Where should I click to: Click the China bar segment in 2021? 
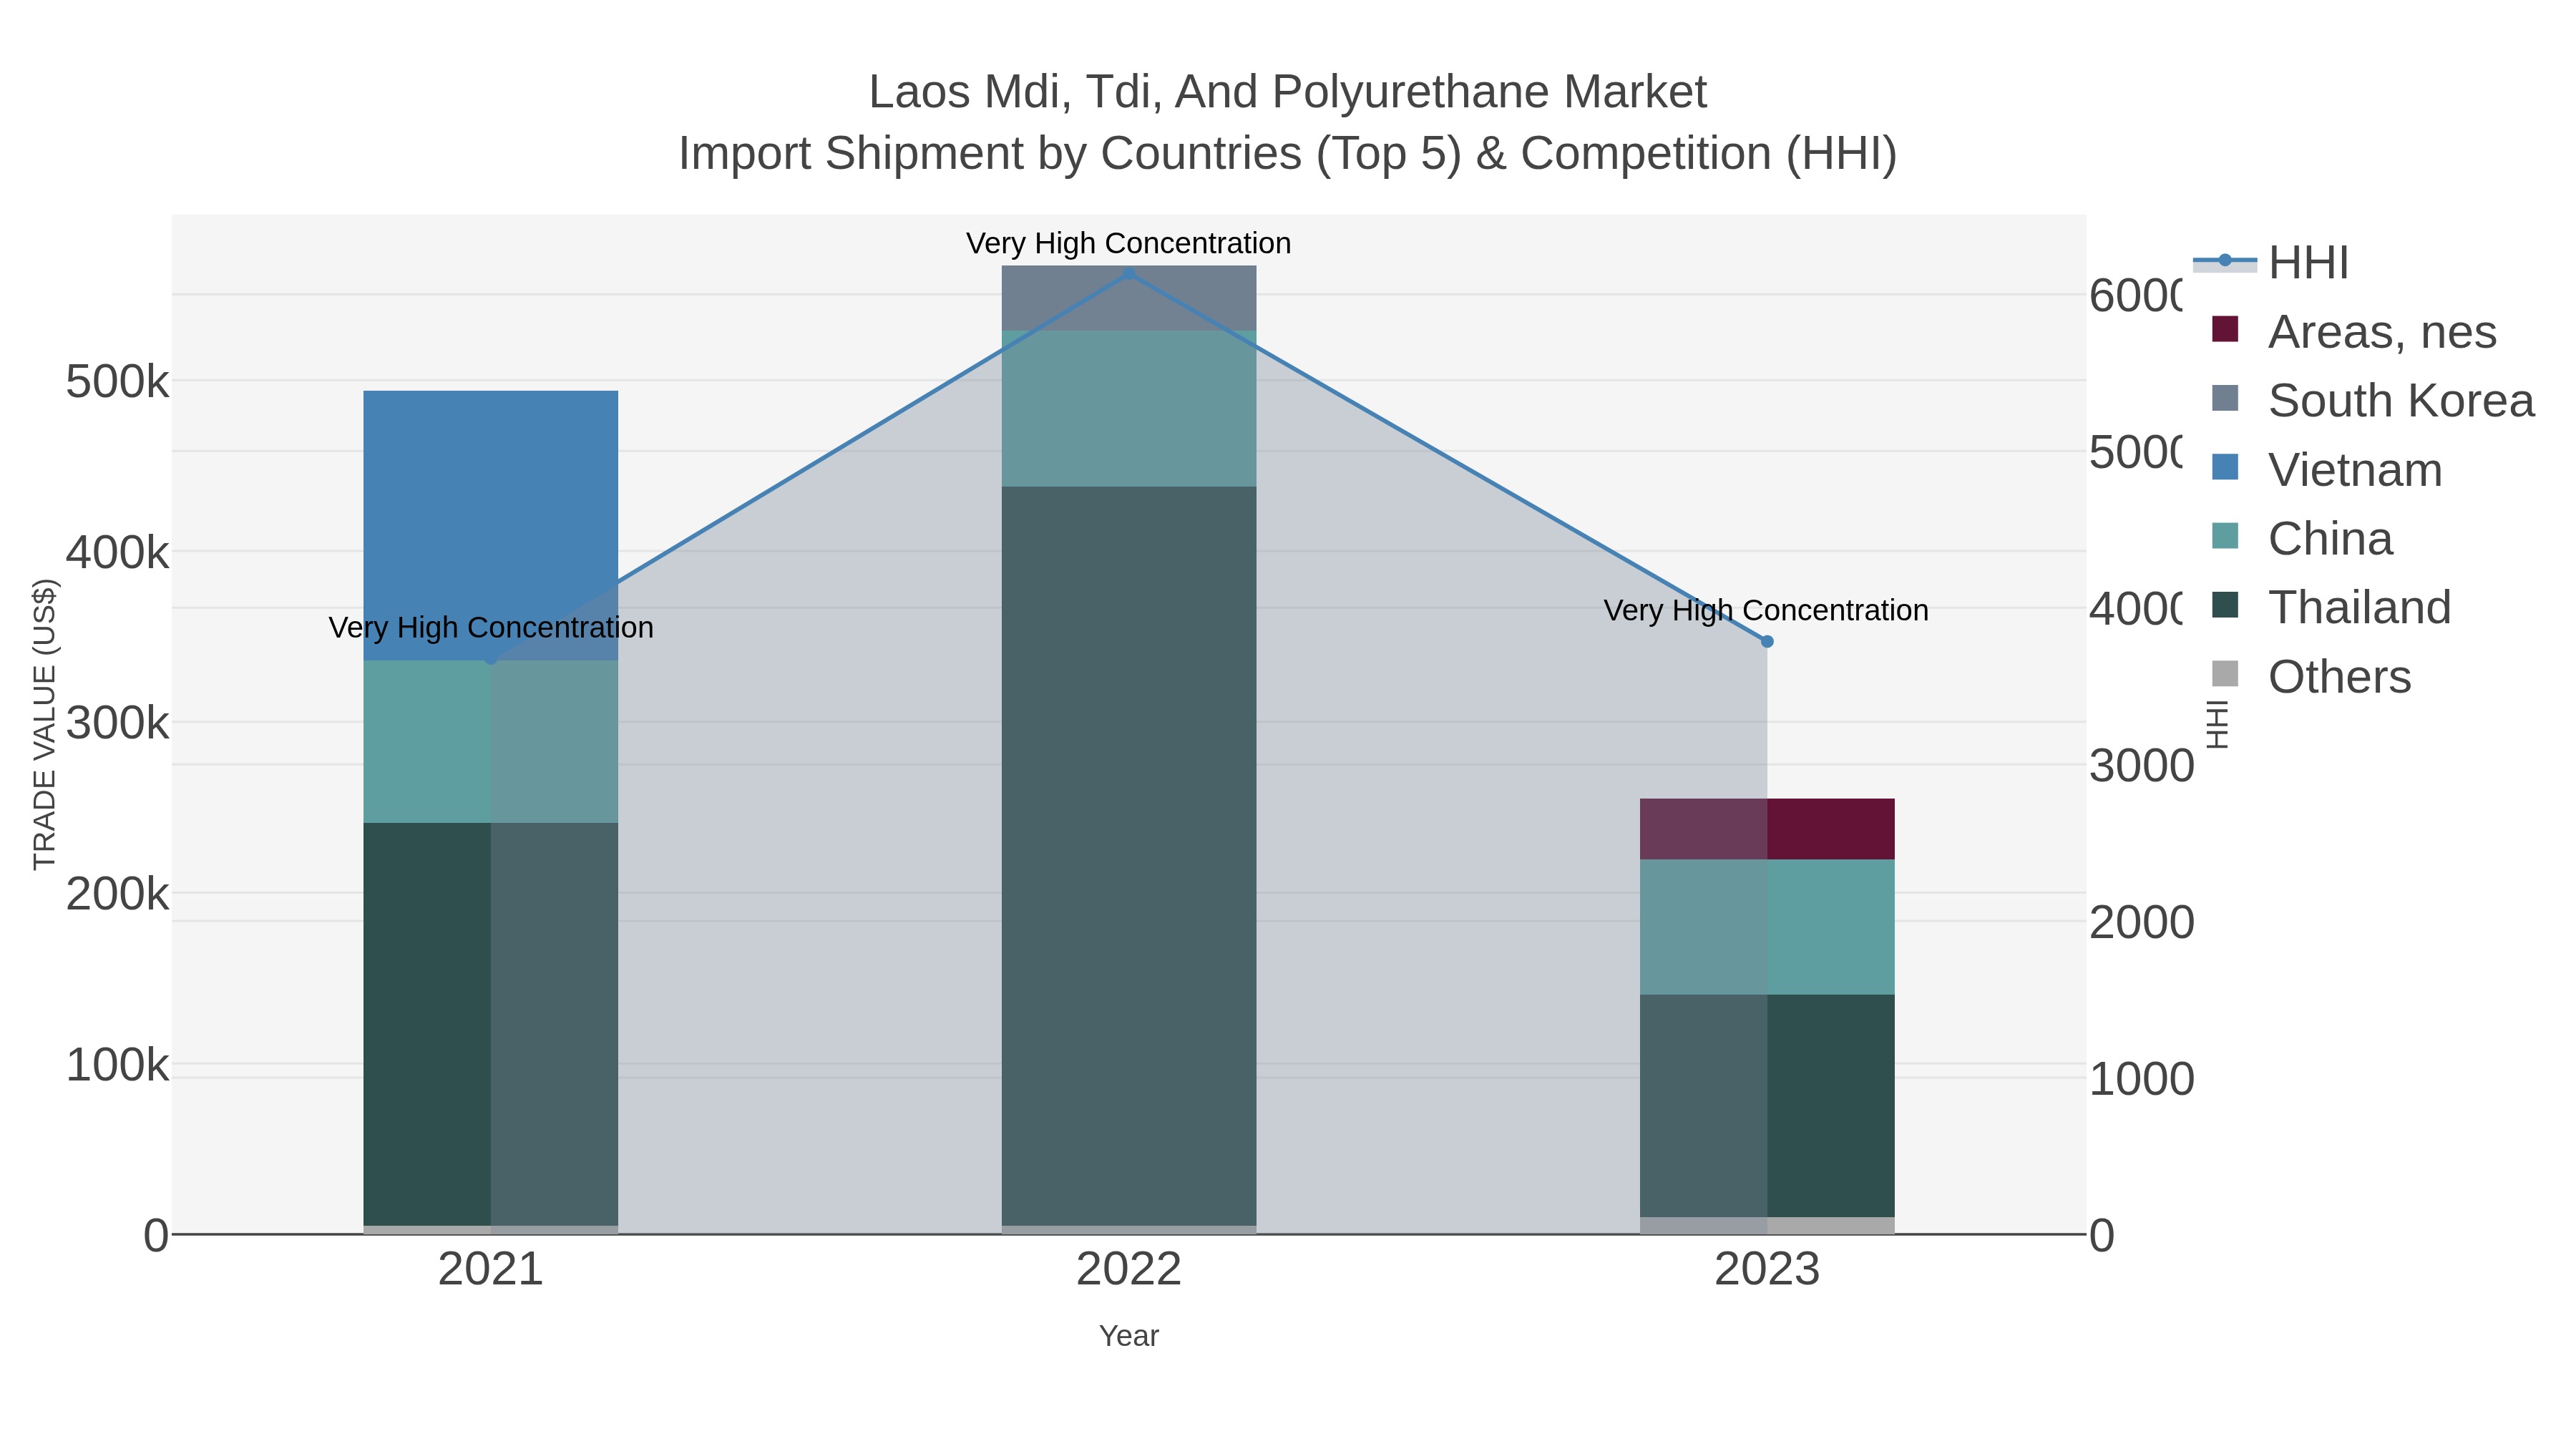tap(490, 741)
